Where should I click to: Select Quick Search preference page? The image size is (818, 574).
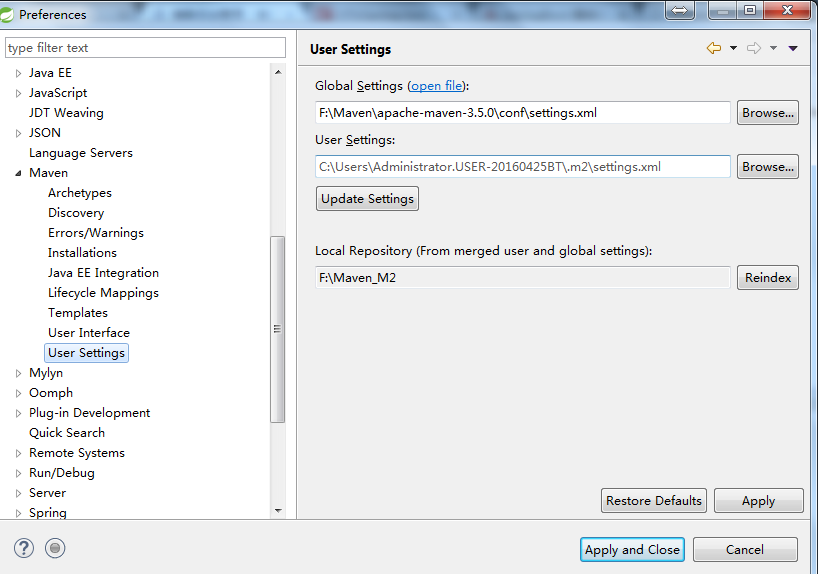(x=67, y=433)
